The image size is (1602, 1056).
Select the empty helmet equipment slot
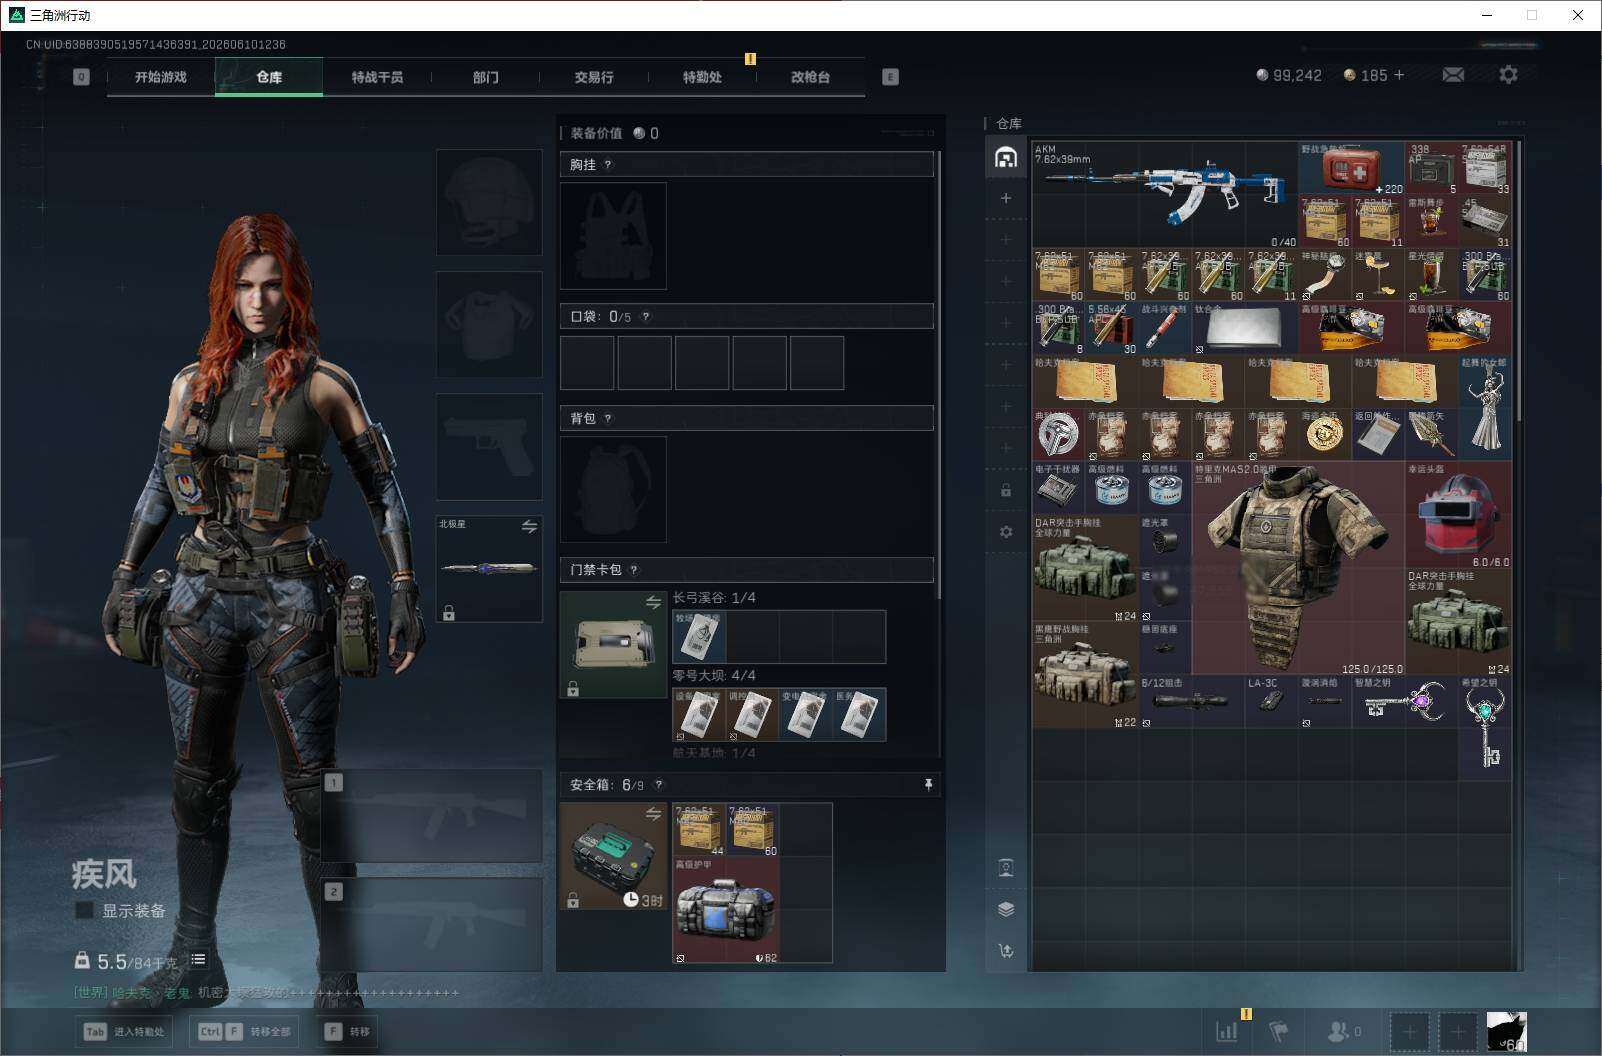(x=489, y=202)
